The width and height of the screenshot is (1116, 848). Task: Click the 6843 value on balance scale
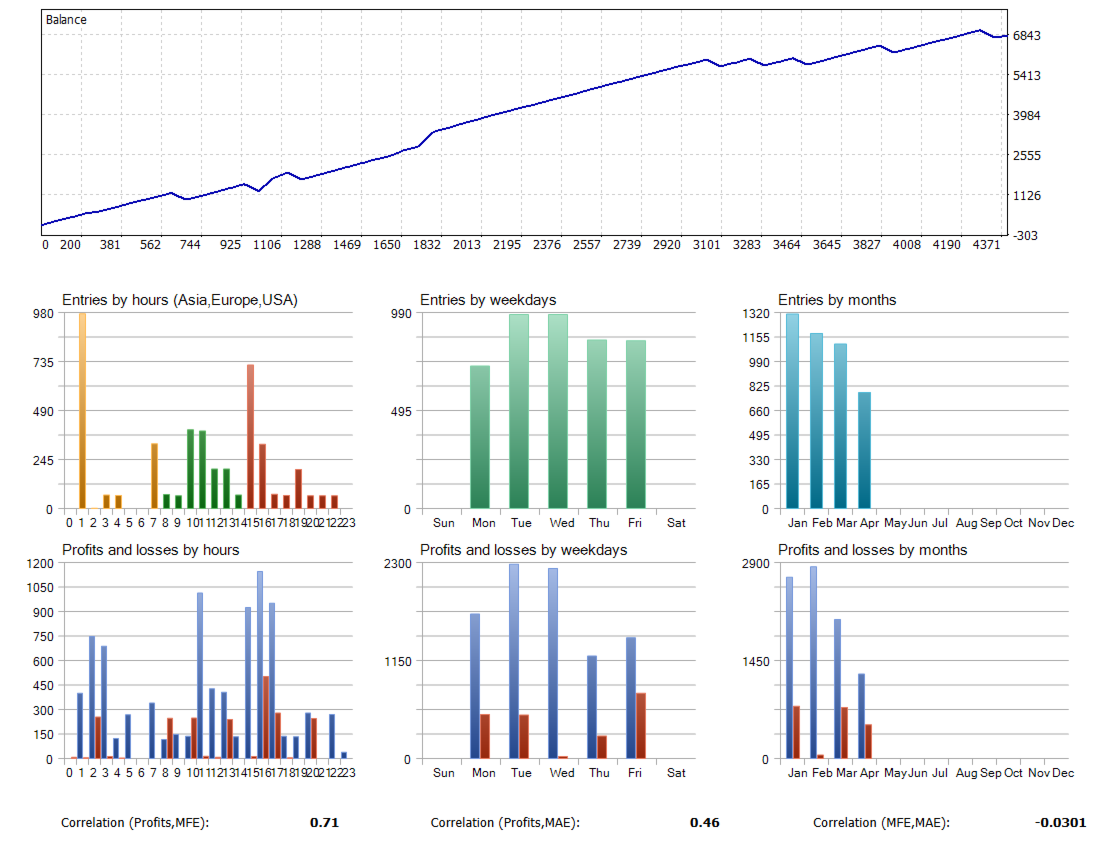(1027, 36)
